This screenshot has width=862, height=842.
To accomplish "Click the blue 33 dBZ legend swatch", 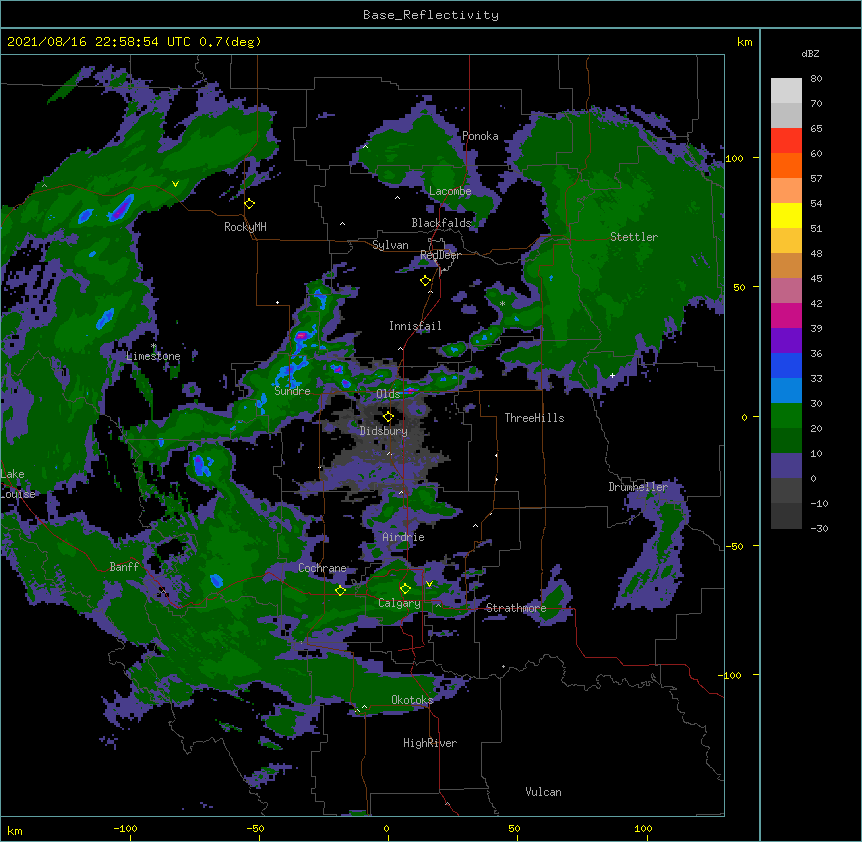I will click(786, 365).
